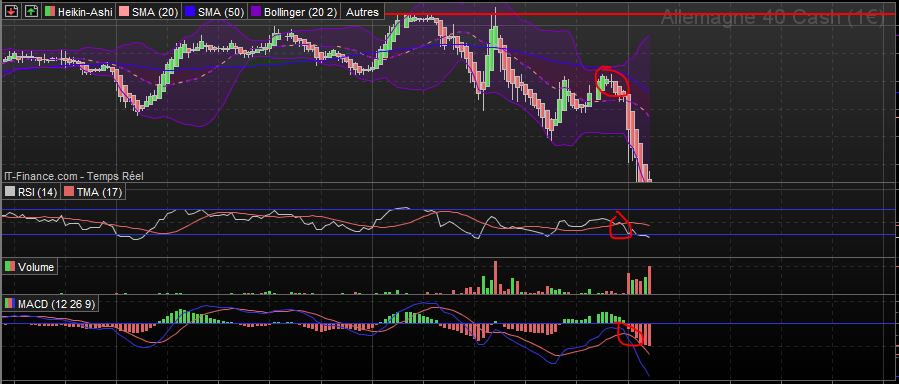This screenshot has width=899, height=384.
Task: Click the MACD indicator tricolor icon
Action: (11, 303)
